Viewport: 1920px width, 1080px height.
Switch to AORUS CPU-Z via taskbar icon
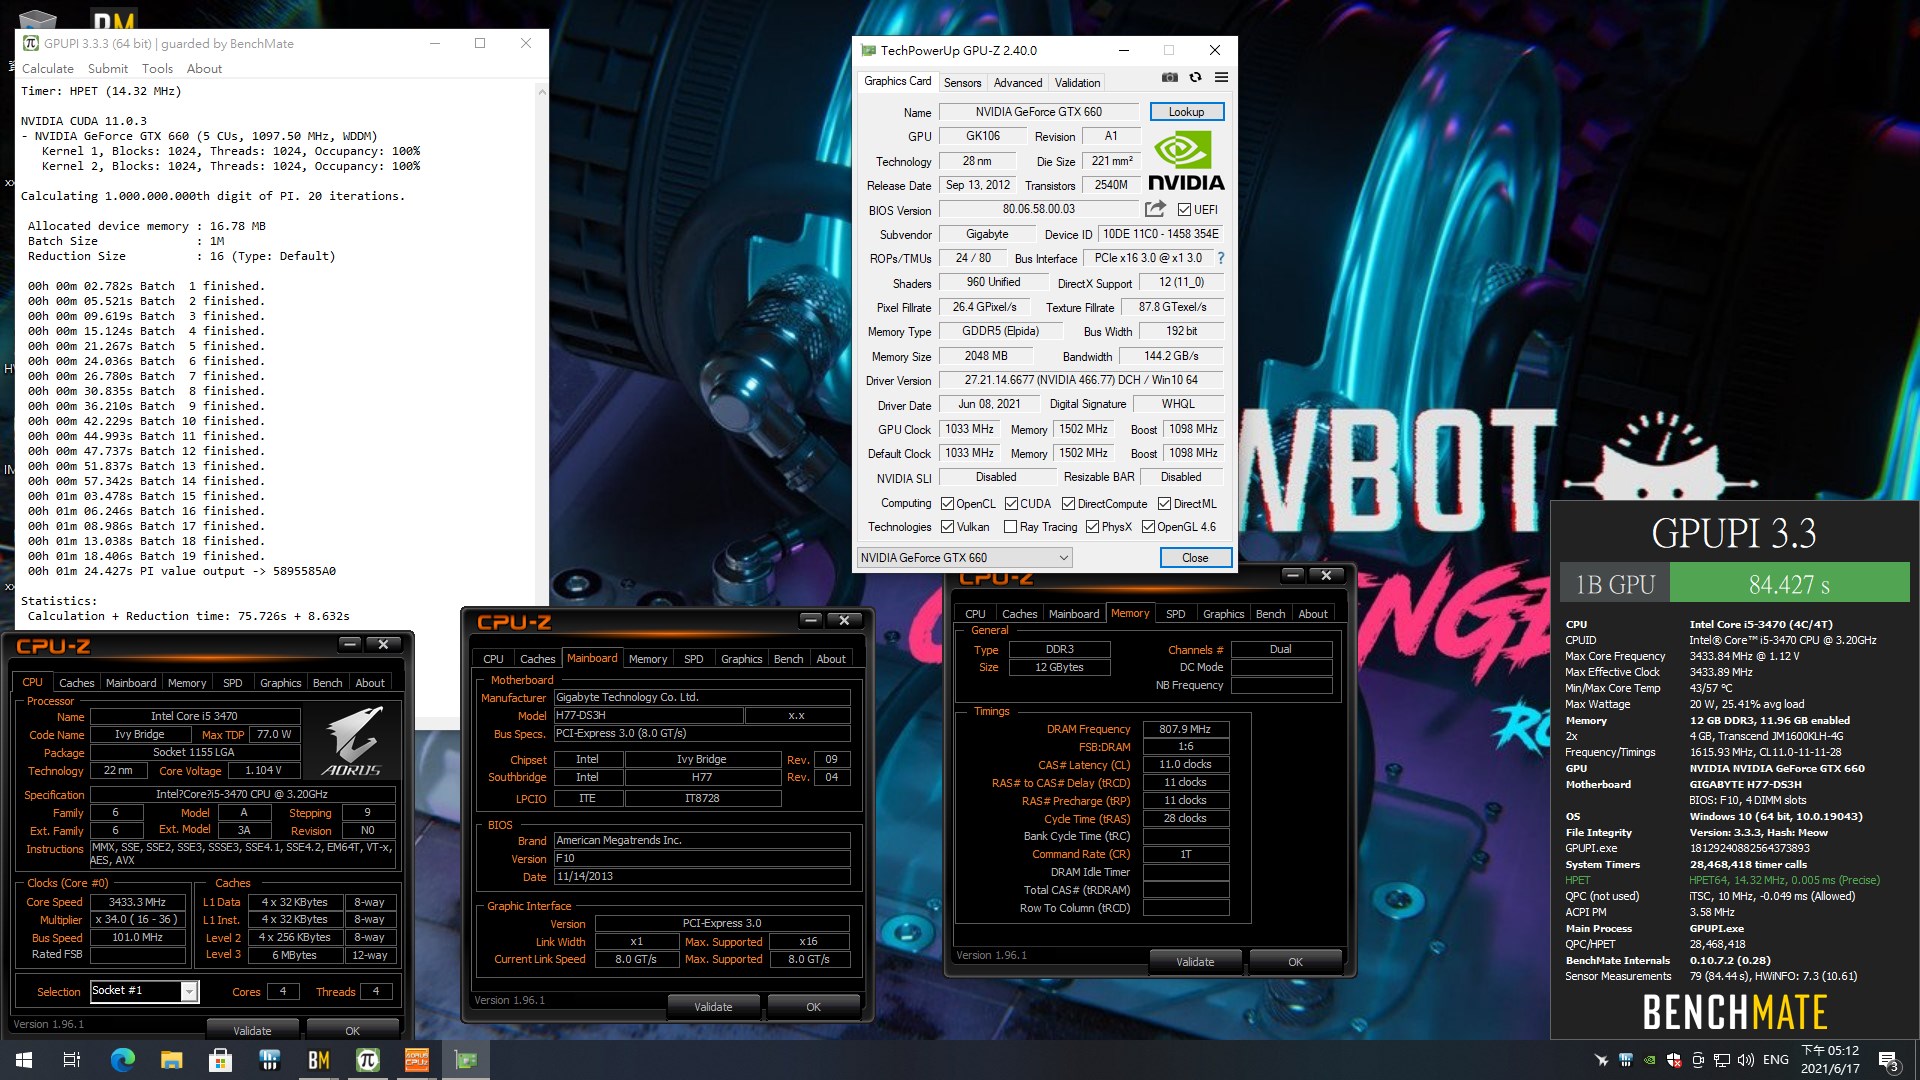(416, 1060)
